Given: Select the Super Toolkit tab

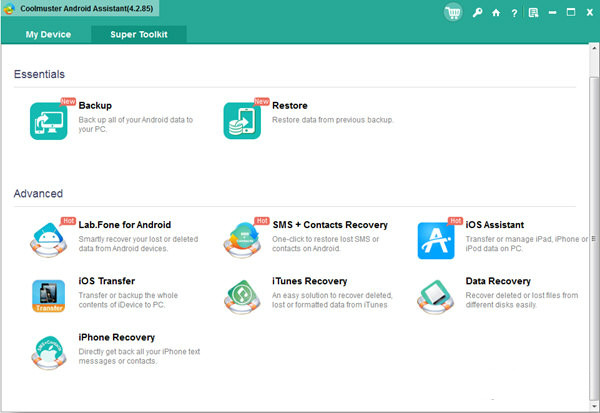Looking at the screenshot, I should pyautogui.click(x=139, y=34).
